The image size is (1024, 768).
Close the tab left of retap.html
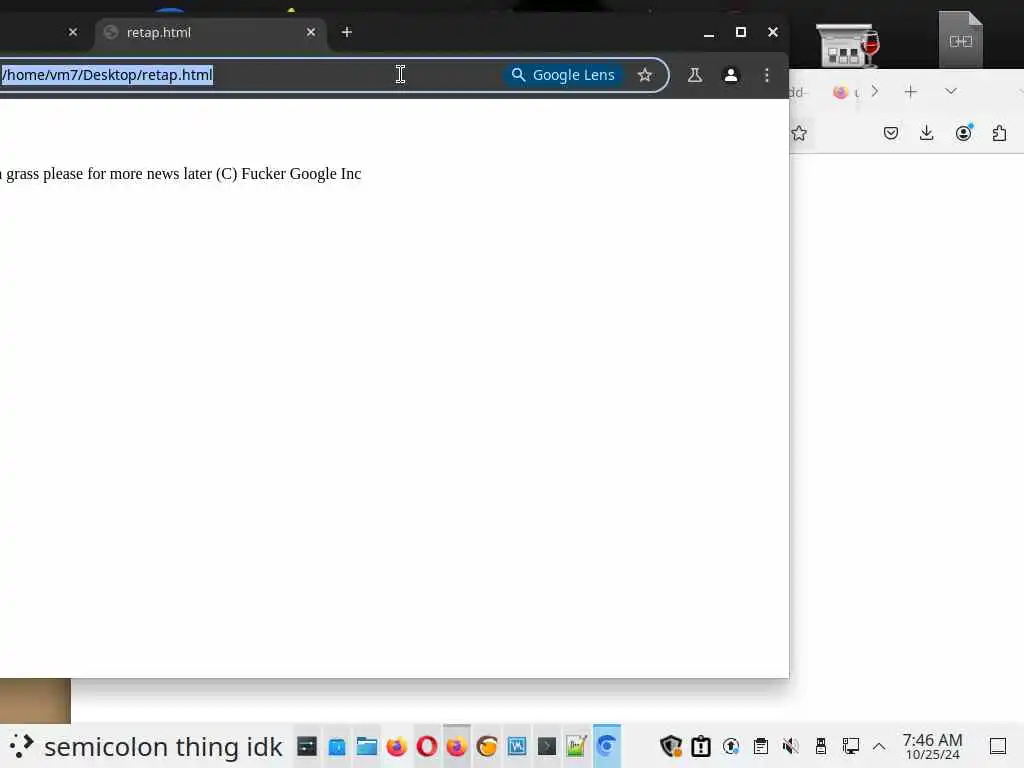tap(72, 32)
